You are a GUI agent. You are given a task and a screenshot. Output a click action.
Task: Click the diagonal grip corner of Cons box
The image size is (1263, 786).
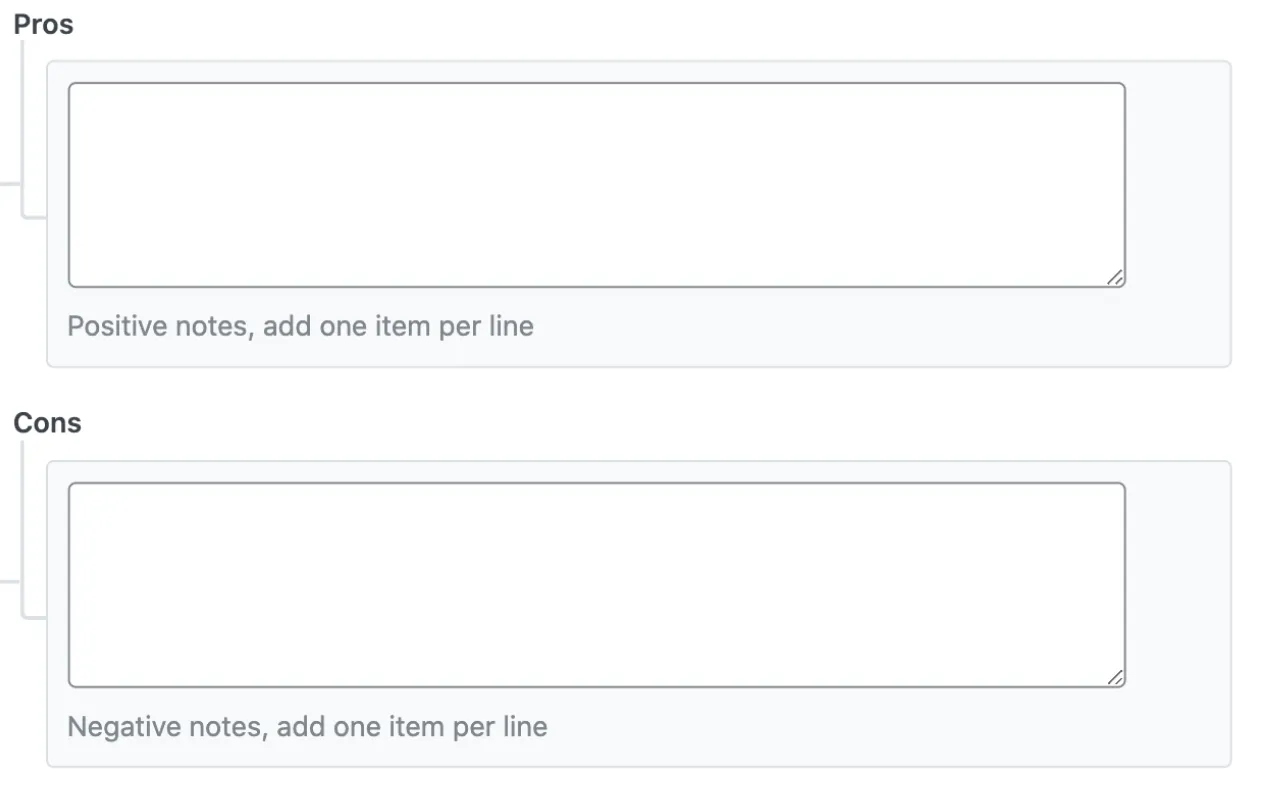(1115, 678)
